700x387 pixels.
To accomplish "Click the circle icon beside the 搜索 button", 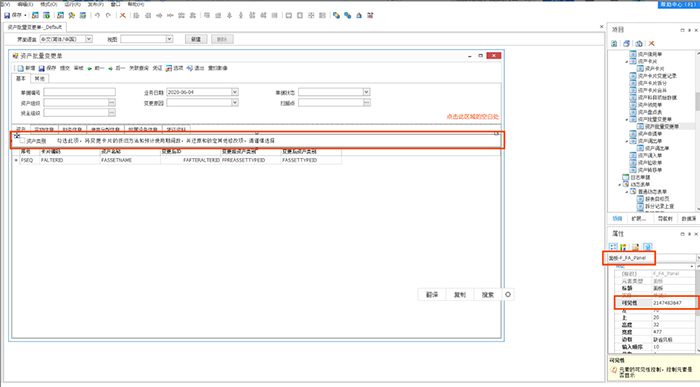I will tap(508, 294).
